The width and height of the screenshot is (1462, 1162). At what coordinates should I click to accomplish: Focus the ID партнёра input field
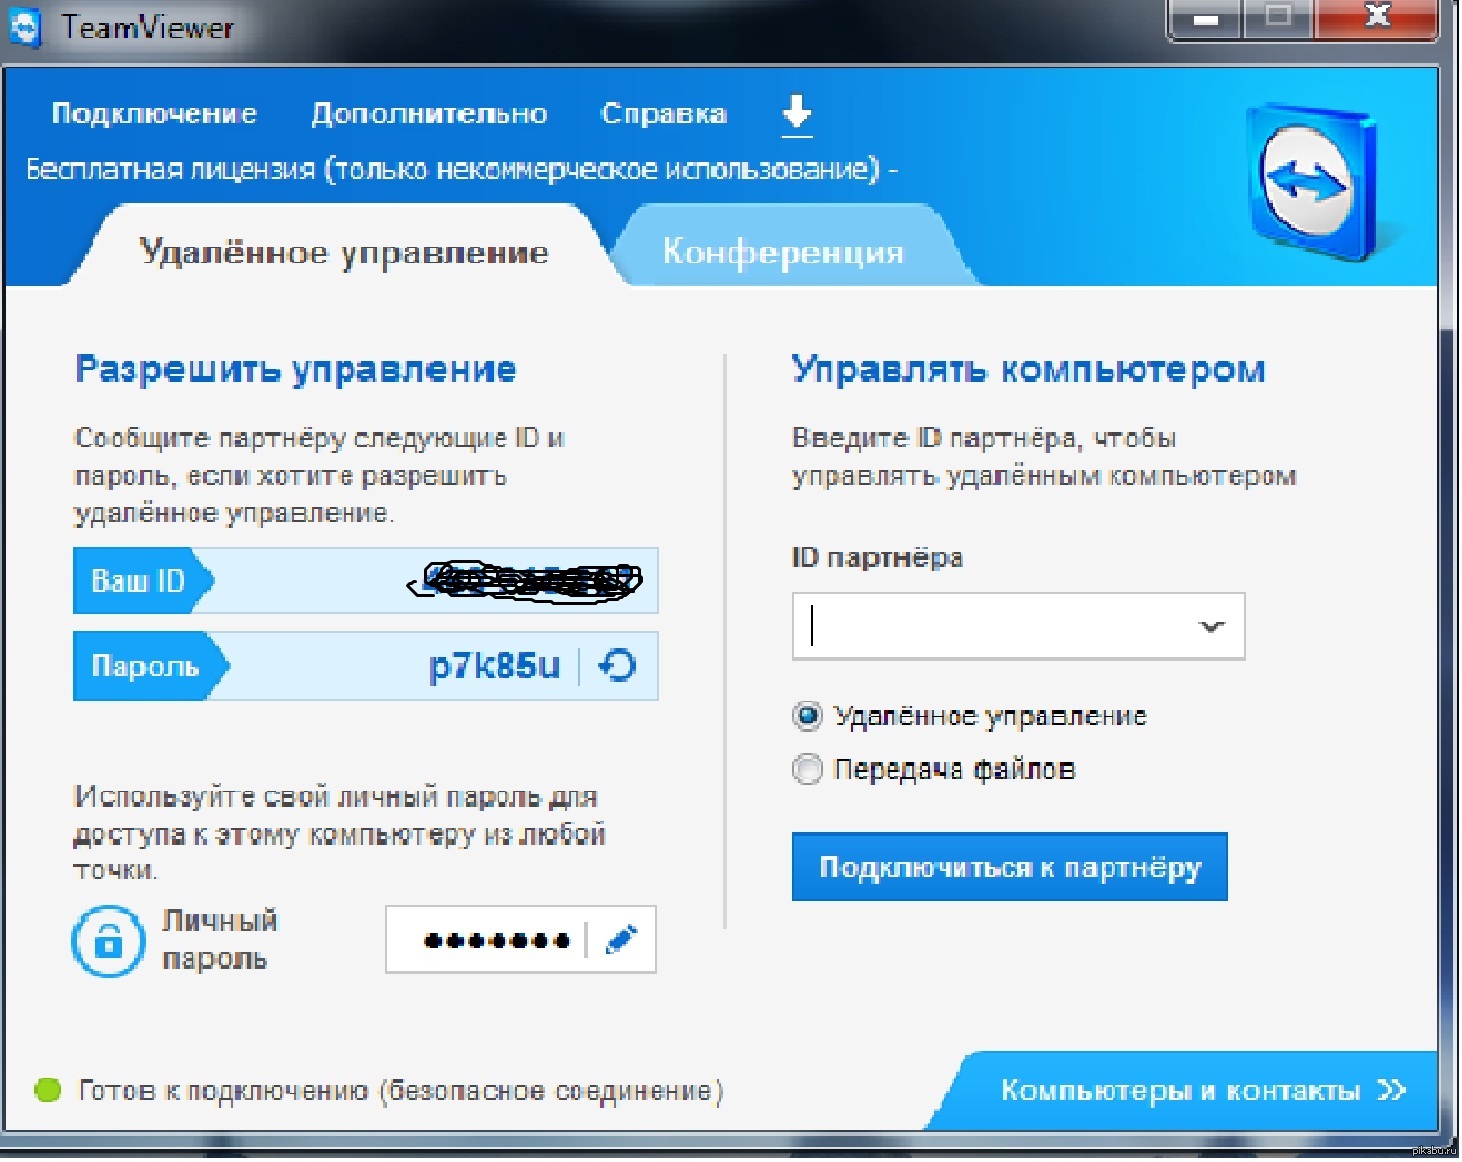pyautogui.click(x=1018, y=626)
